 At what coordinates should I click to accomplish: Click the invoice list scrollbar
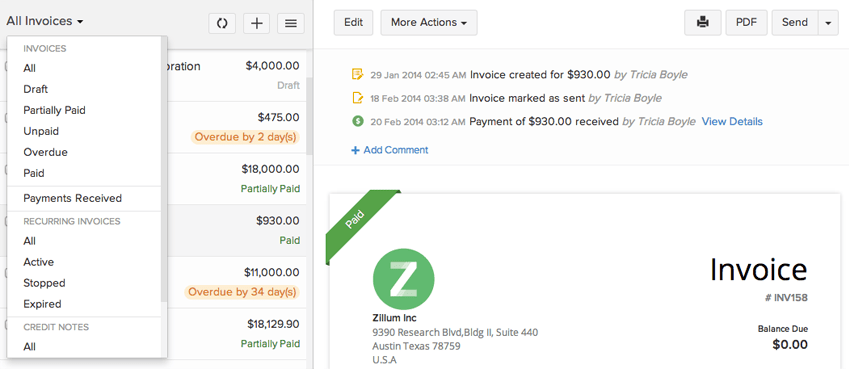click(309, 116)
